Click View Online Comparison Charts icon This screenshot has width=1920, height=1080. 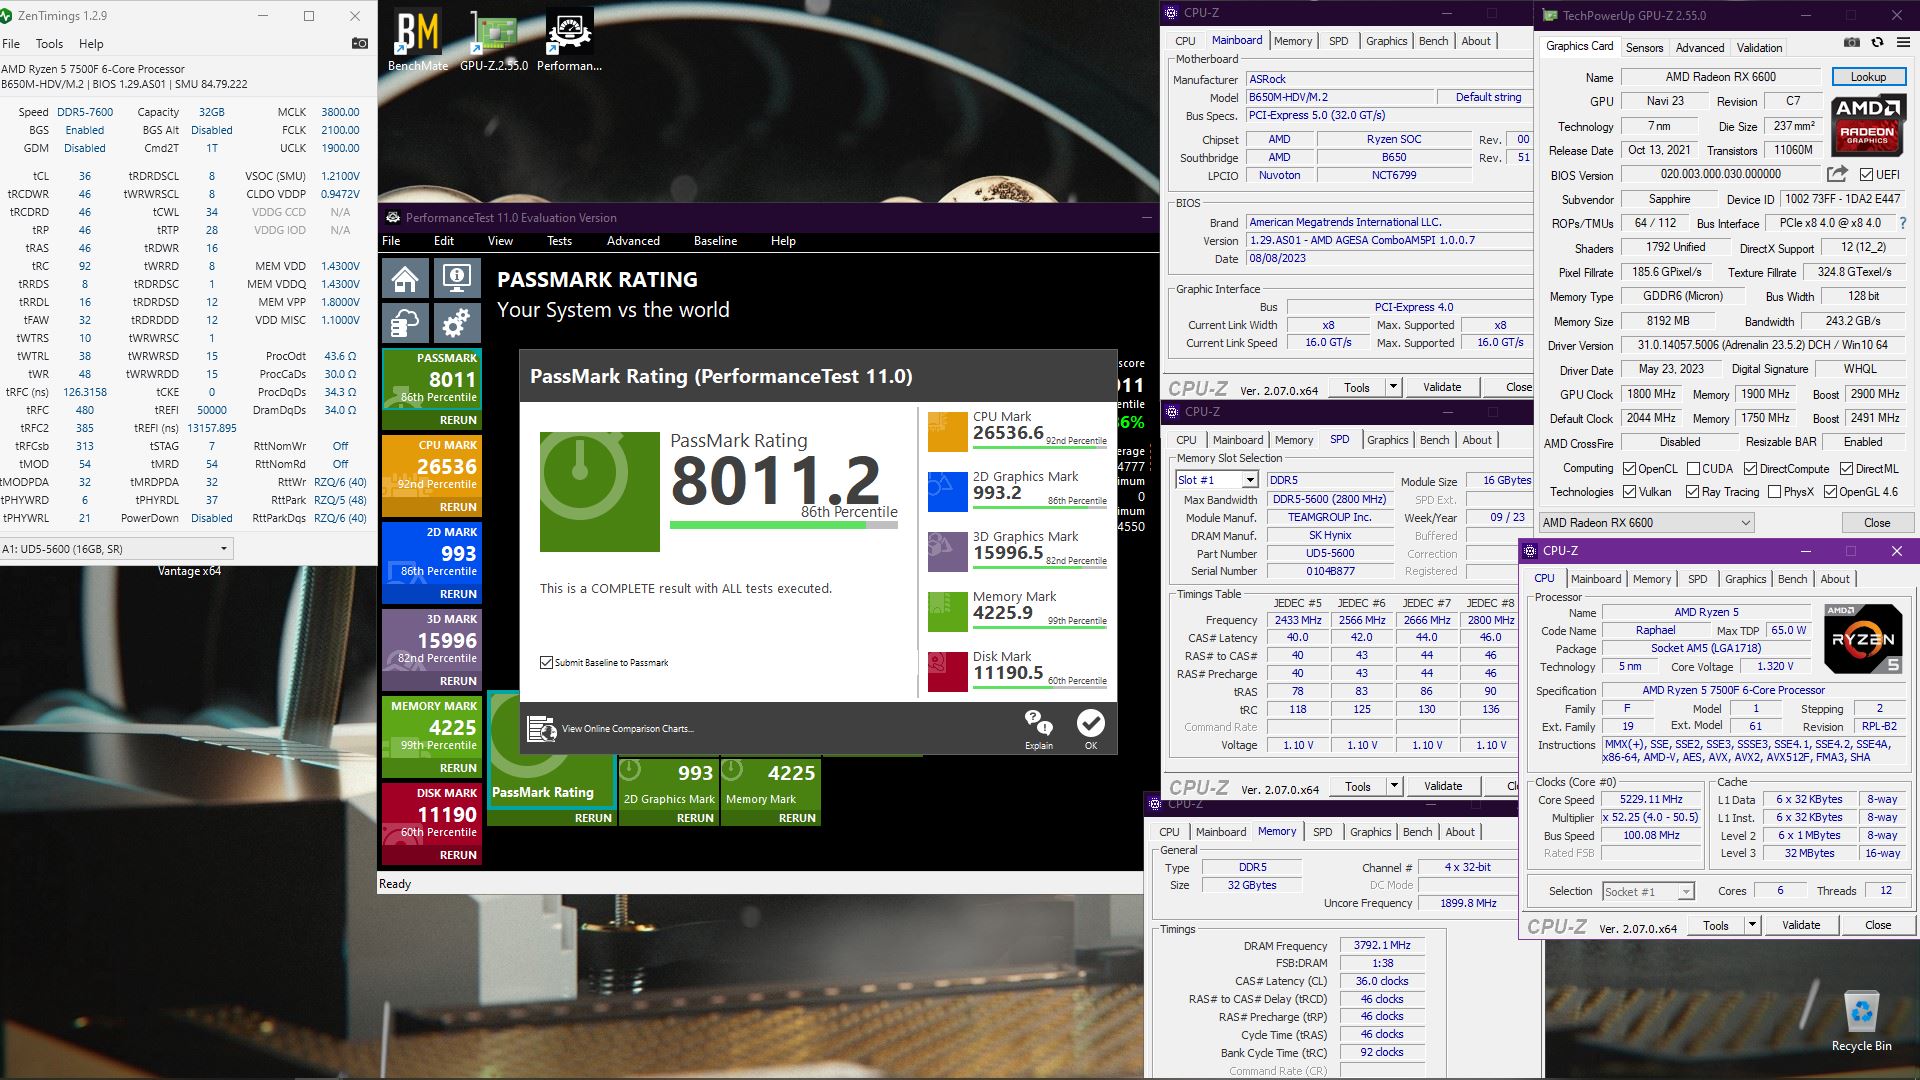[542, 729]
